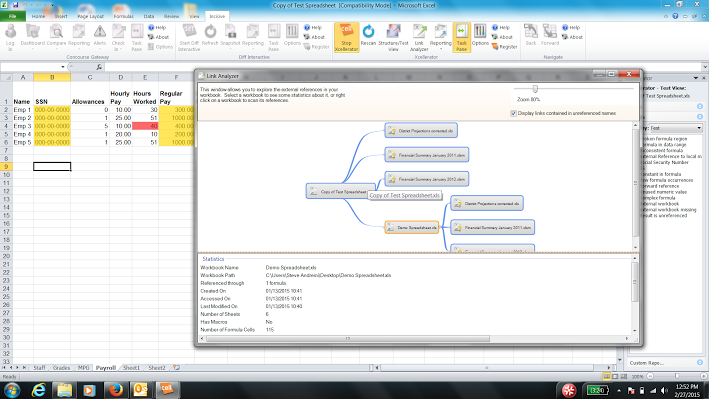
Task: Adjust the Excel zoom slider in status bar
Action: point(677,376)
